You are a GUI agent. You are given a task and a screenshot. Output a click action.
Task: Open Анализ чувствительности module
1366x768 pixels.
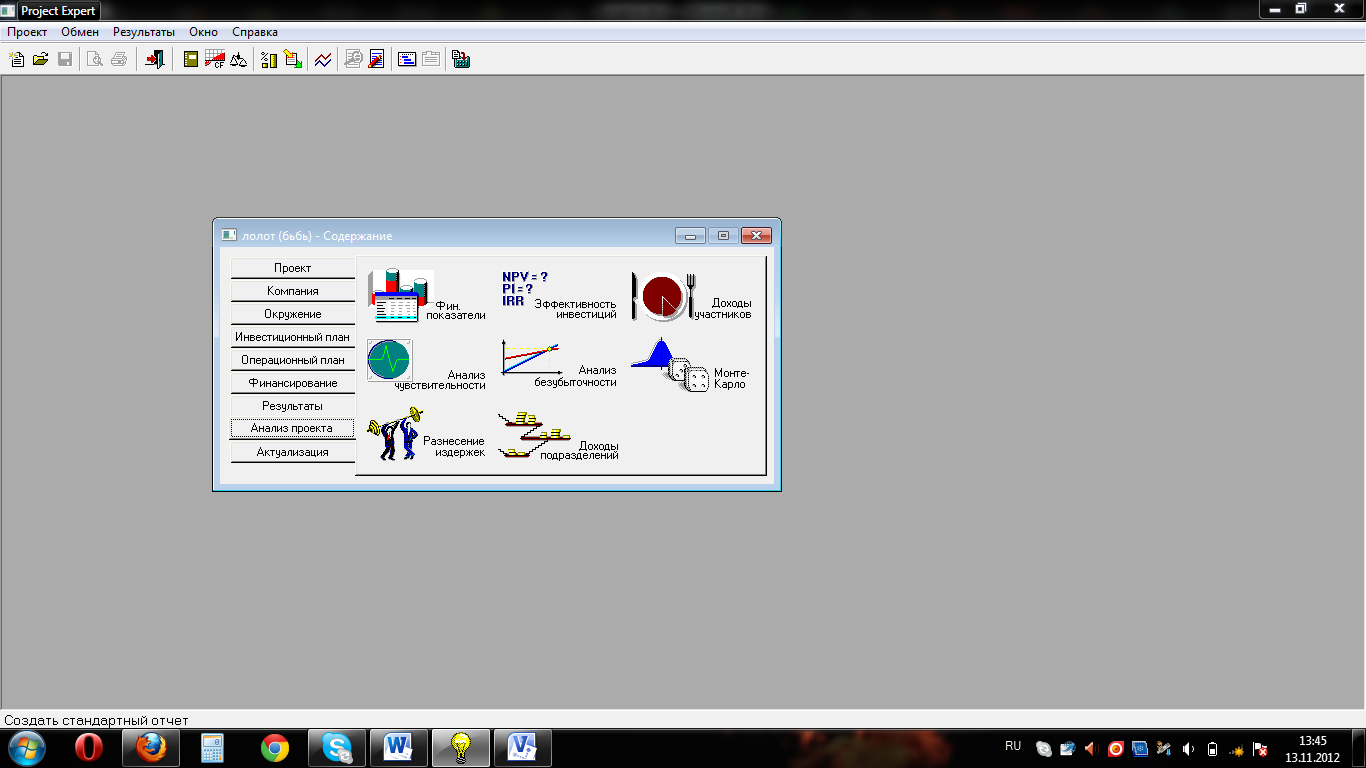coord(426,365)
